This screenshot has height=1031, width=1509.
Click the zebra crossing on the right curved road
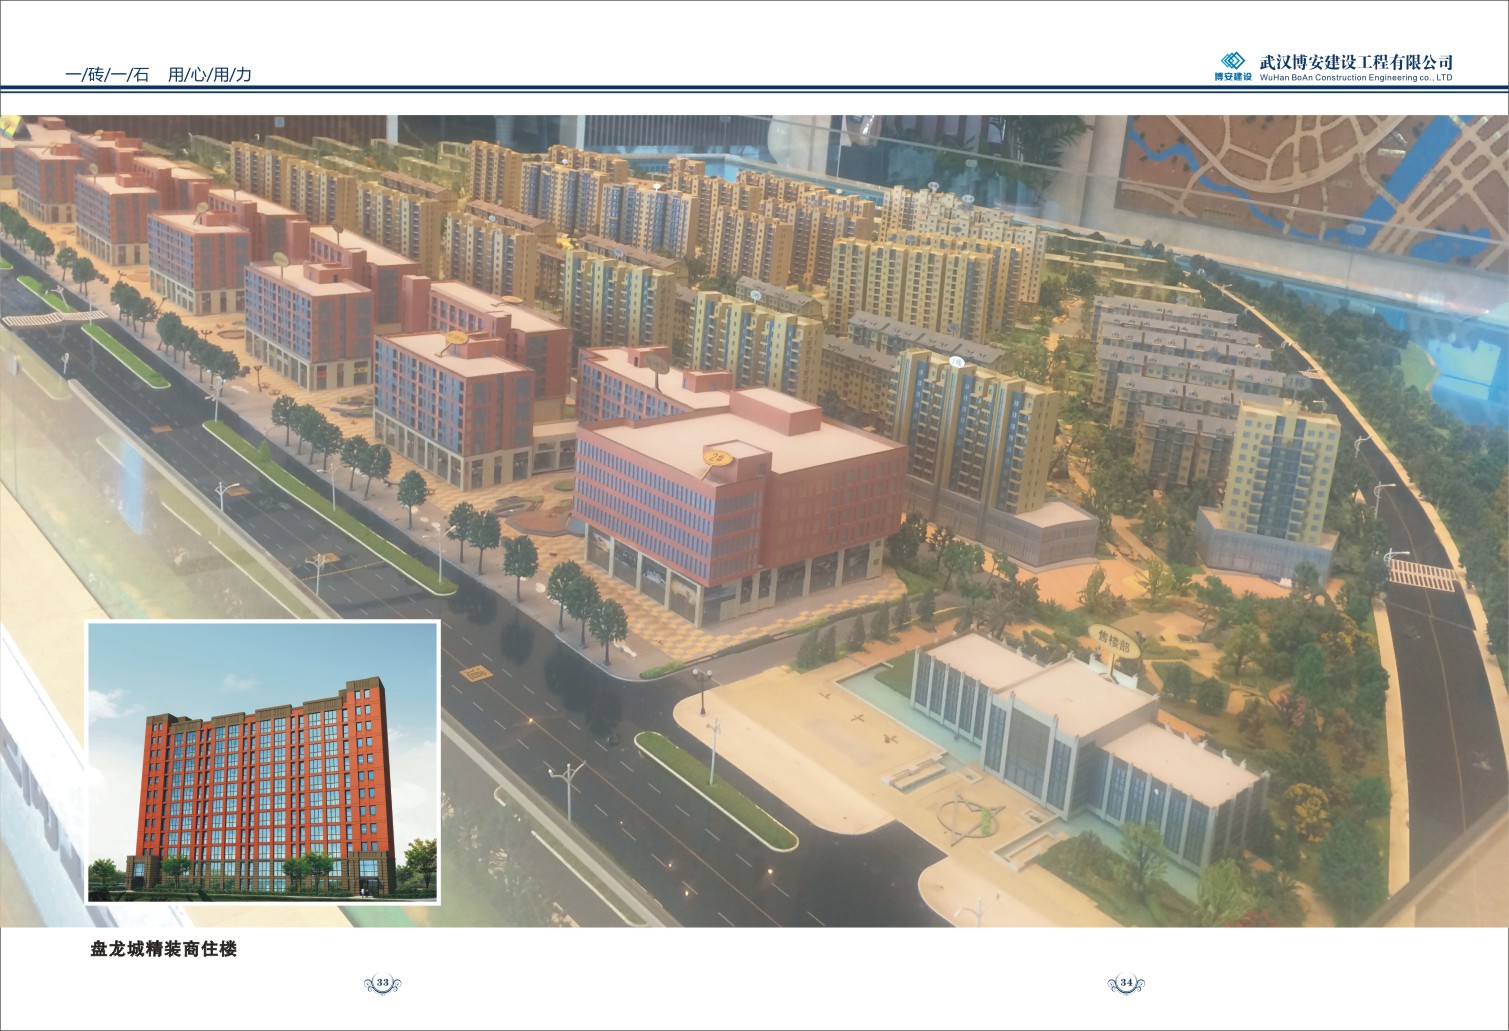pyautogui.click(x=1421, y=574)
